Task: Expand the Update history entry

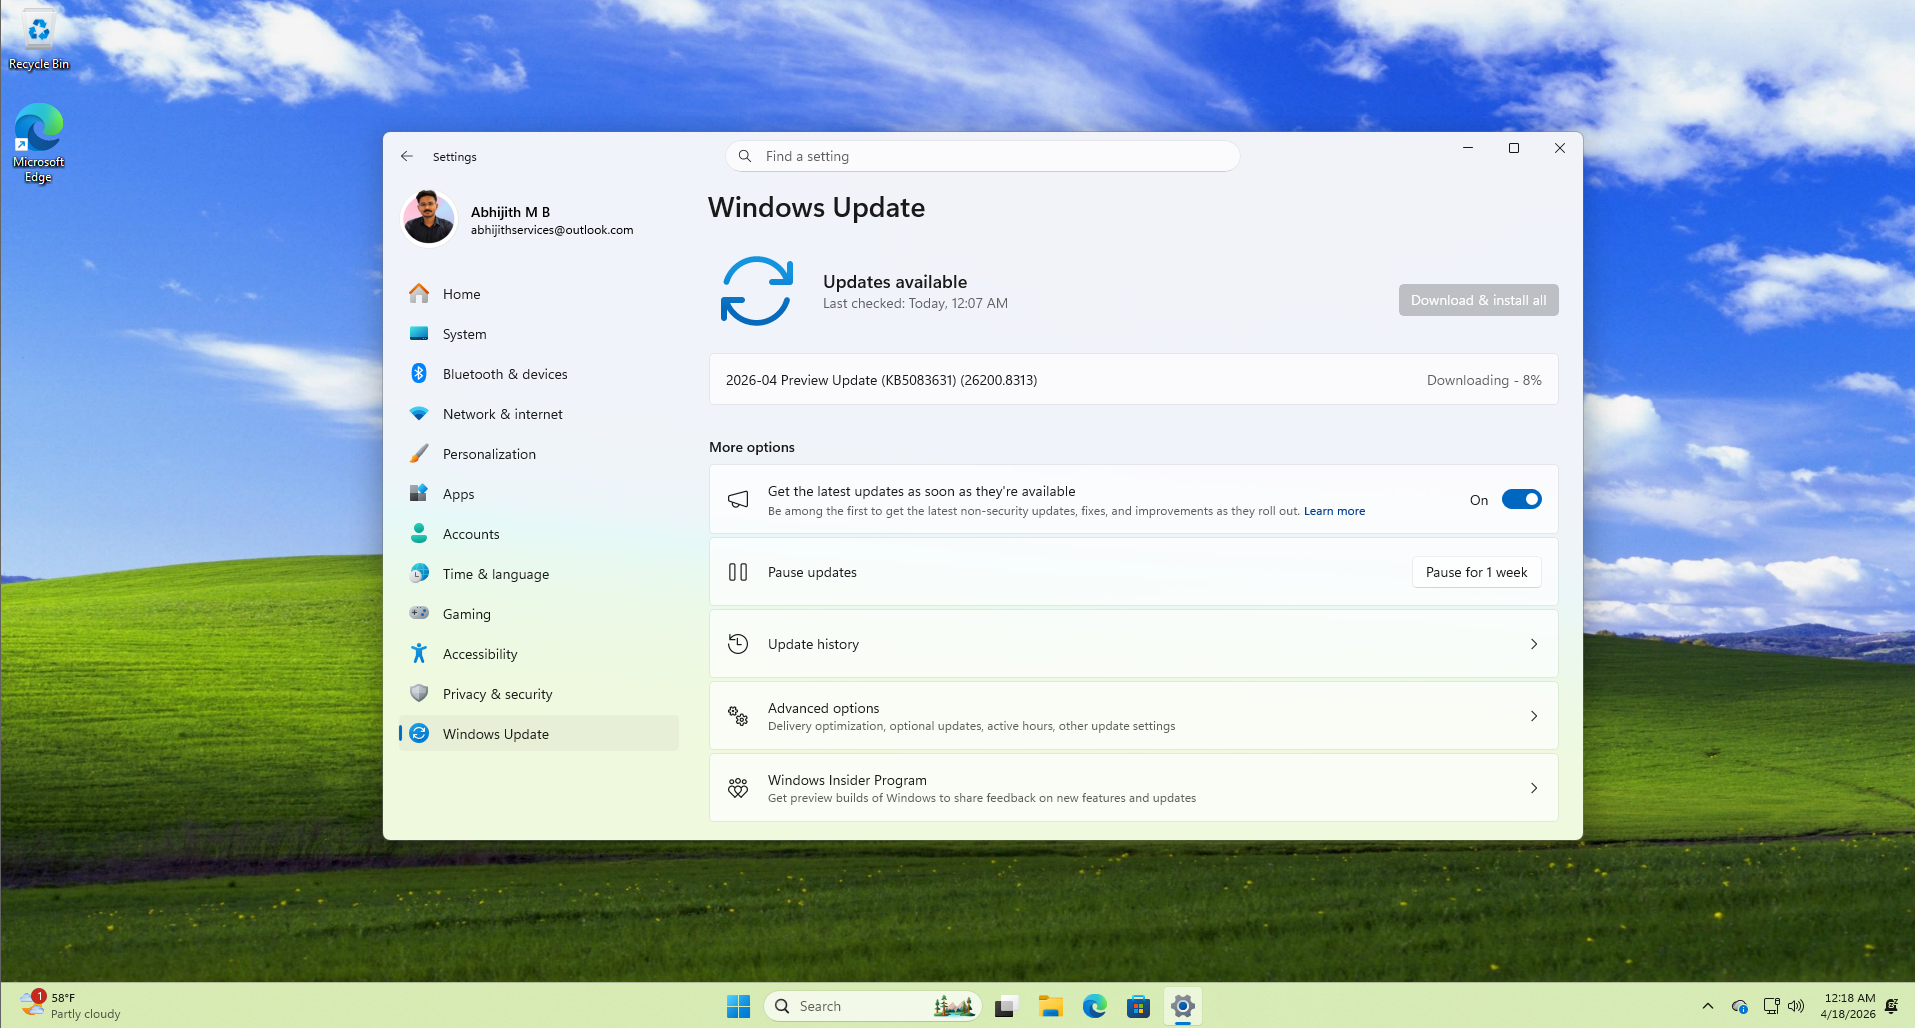Action: [x=1533, y=644]
